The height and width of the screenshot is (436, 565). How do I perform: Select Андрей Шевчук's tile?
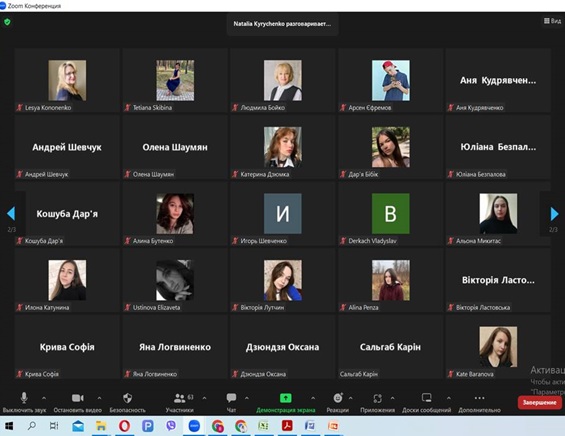[67, 147]
